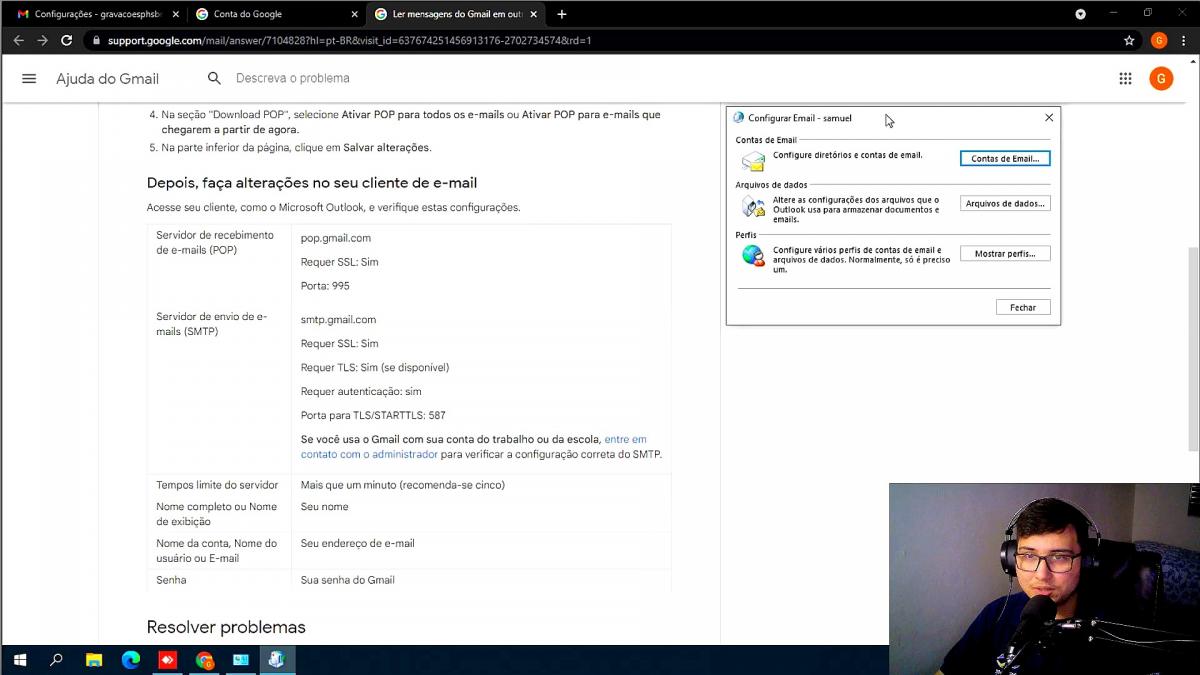
Task: Open the Ajuda do Gmail hamburger menu
Action: coord(29,79)
